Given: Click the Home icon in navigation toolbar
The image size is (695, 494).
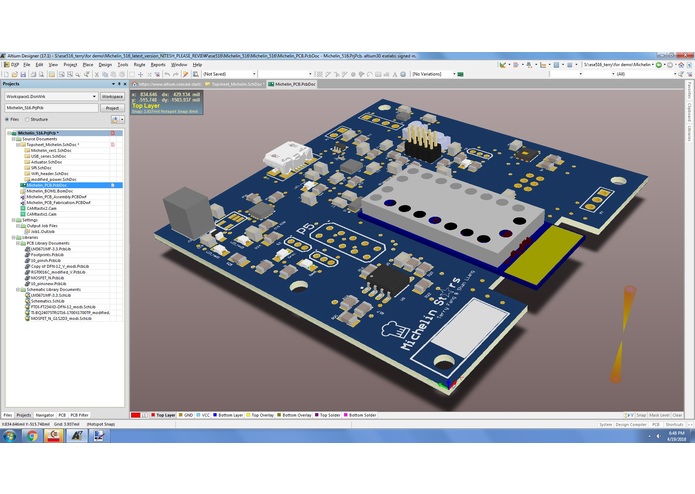Looking at the screenshot, I should (x=681, y=65).
